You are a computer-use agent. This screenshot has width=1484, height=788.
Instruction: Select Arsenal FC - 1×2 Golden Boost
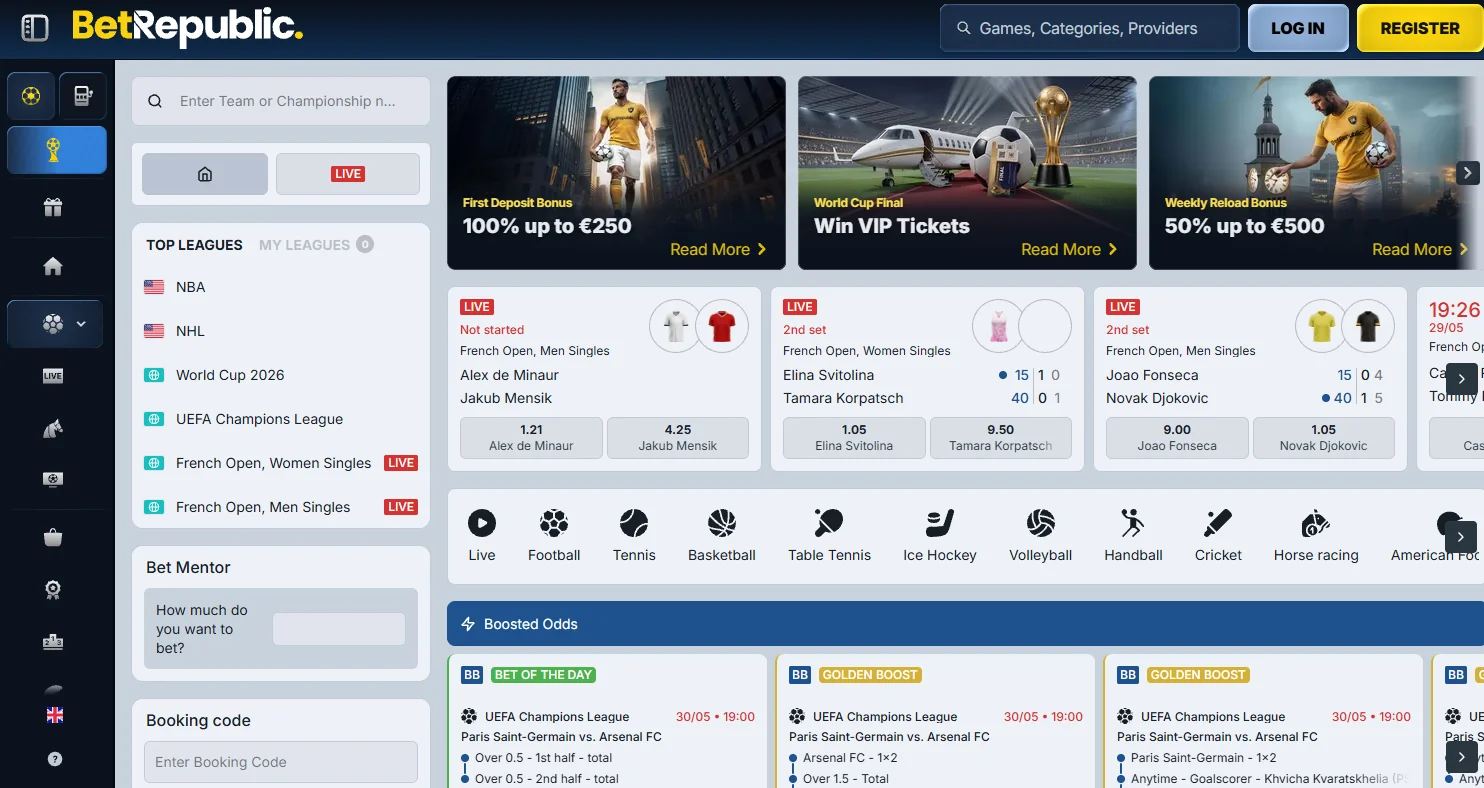pos(850,758)
